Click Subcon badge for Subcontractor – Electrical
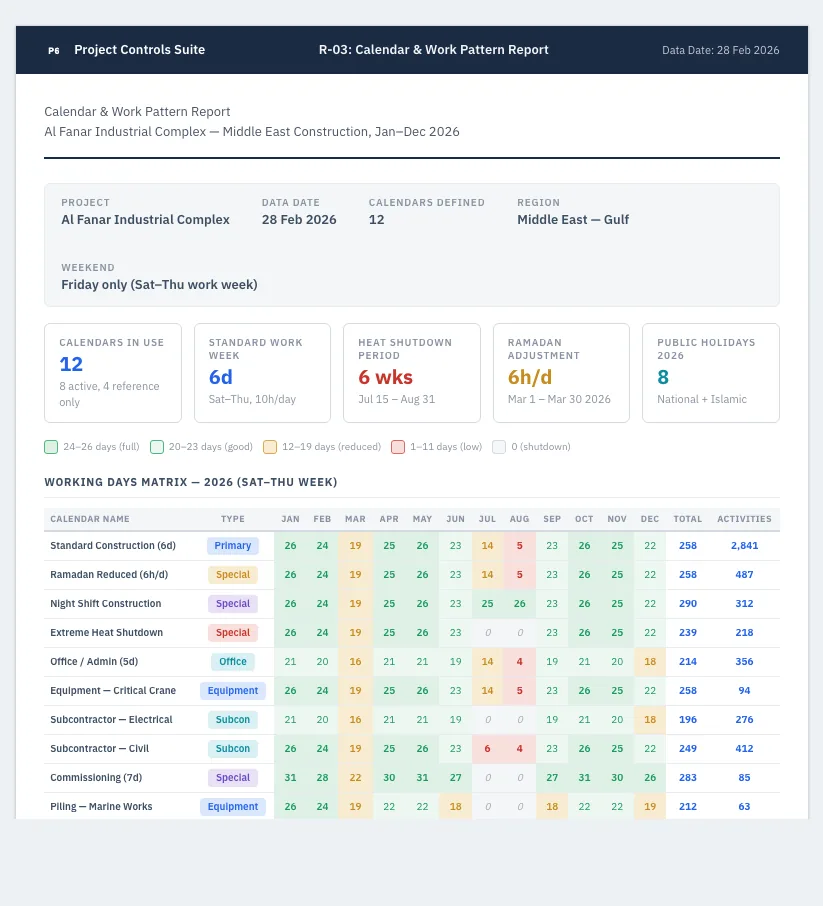The width and height of the screenshot is (823, 906). coord(233,719)
